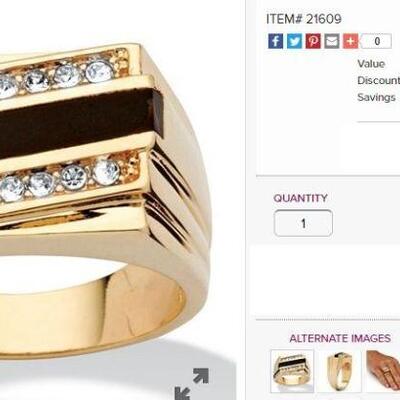Enlarge the image using the expand arrows icon
Image resolution: width=400 pixels, height=400 pixels.
tap(192, 383)
